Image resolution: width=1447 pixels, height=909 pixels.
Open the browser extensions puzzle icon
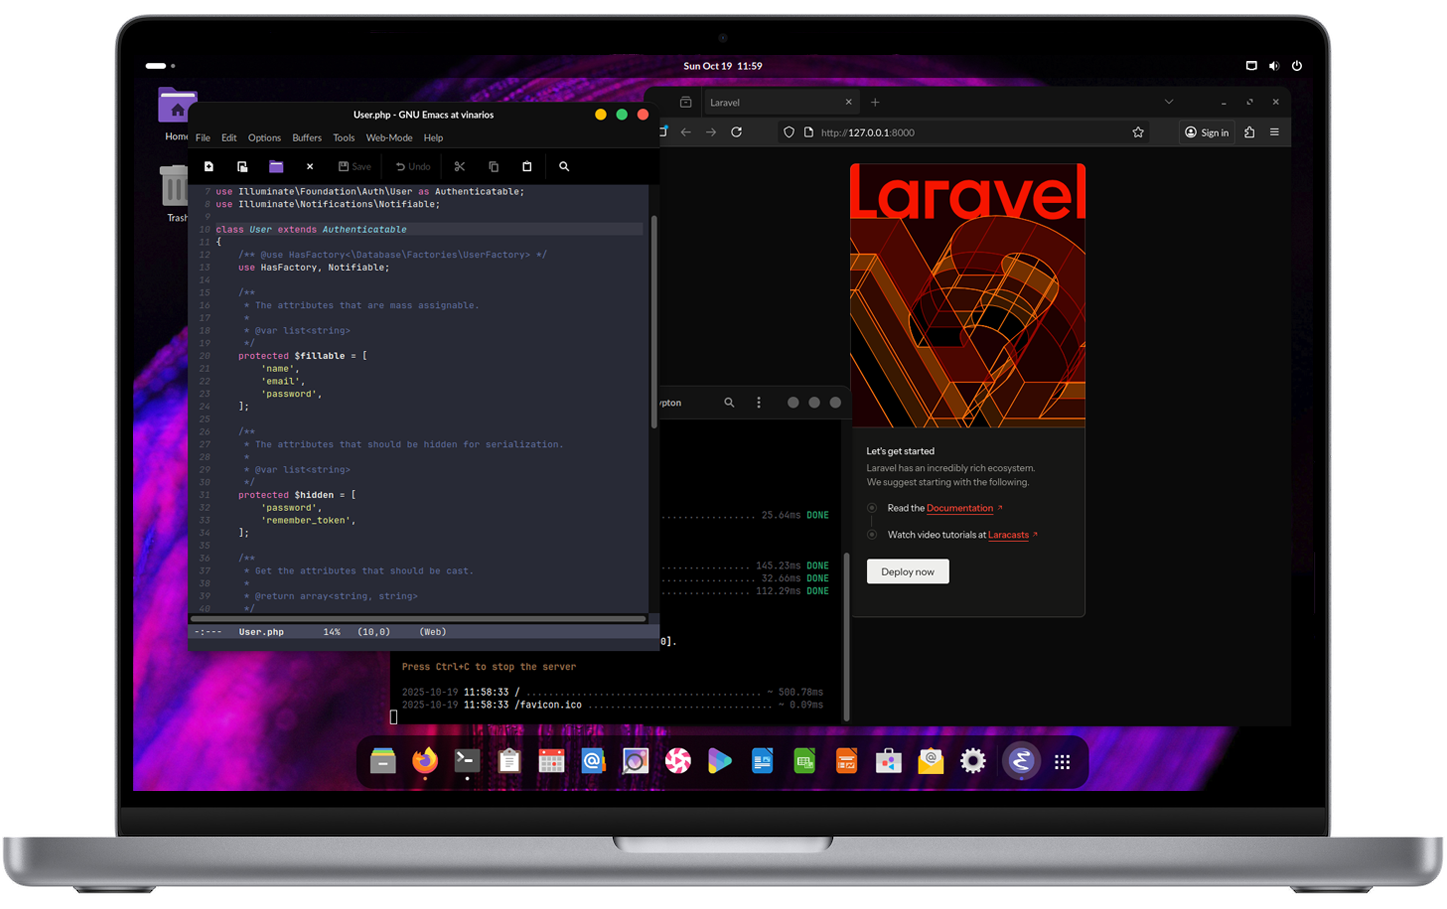coord(1249,132)
